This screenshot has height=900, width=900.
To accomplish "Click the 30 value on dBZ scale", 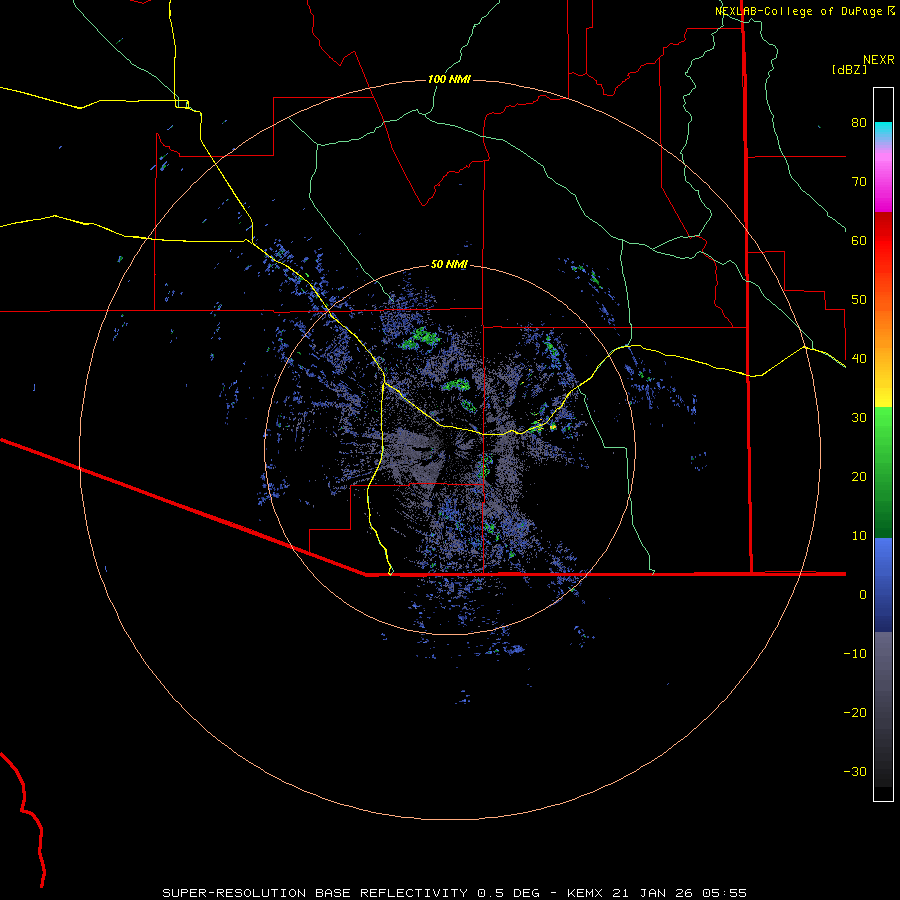I will pyautogui.click(x=859, y=418).
